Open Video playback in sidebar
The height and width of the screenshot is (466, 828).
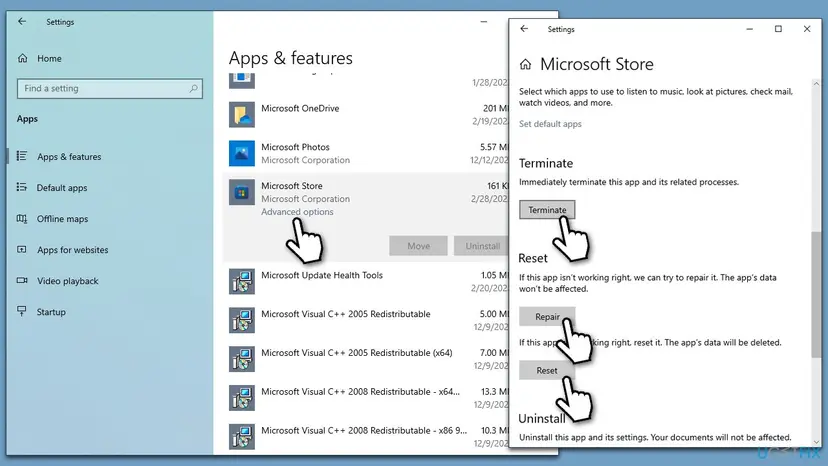[x=68, y=281]
